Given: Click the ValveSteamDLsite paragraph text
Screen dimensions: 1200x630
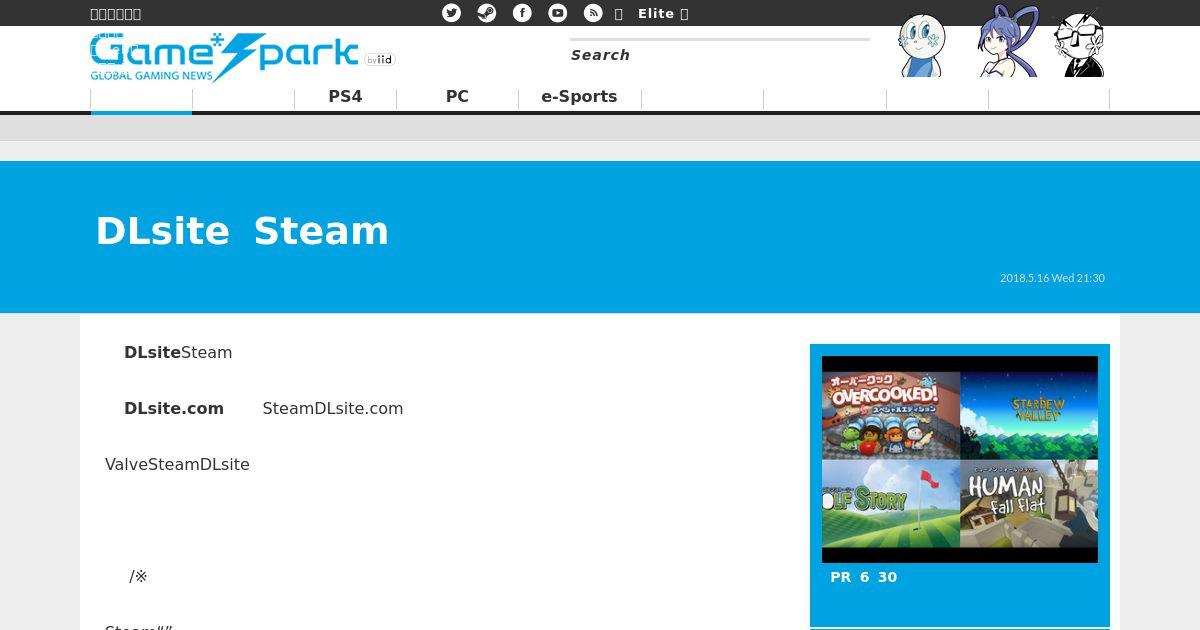Looking at the screenshot, I should [177, 464].
